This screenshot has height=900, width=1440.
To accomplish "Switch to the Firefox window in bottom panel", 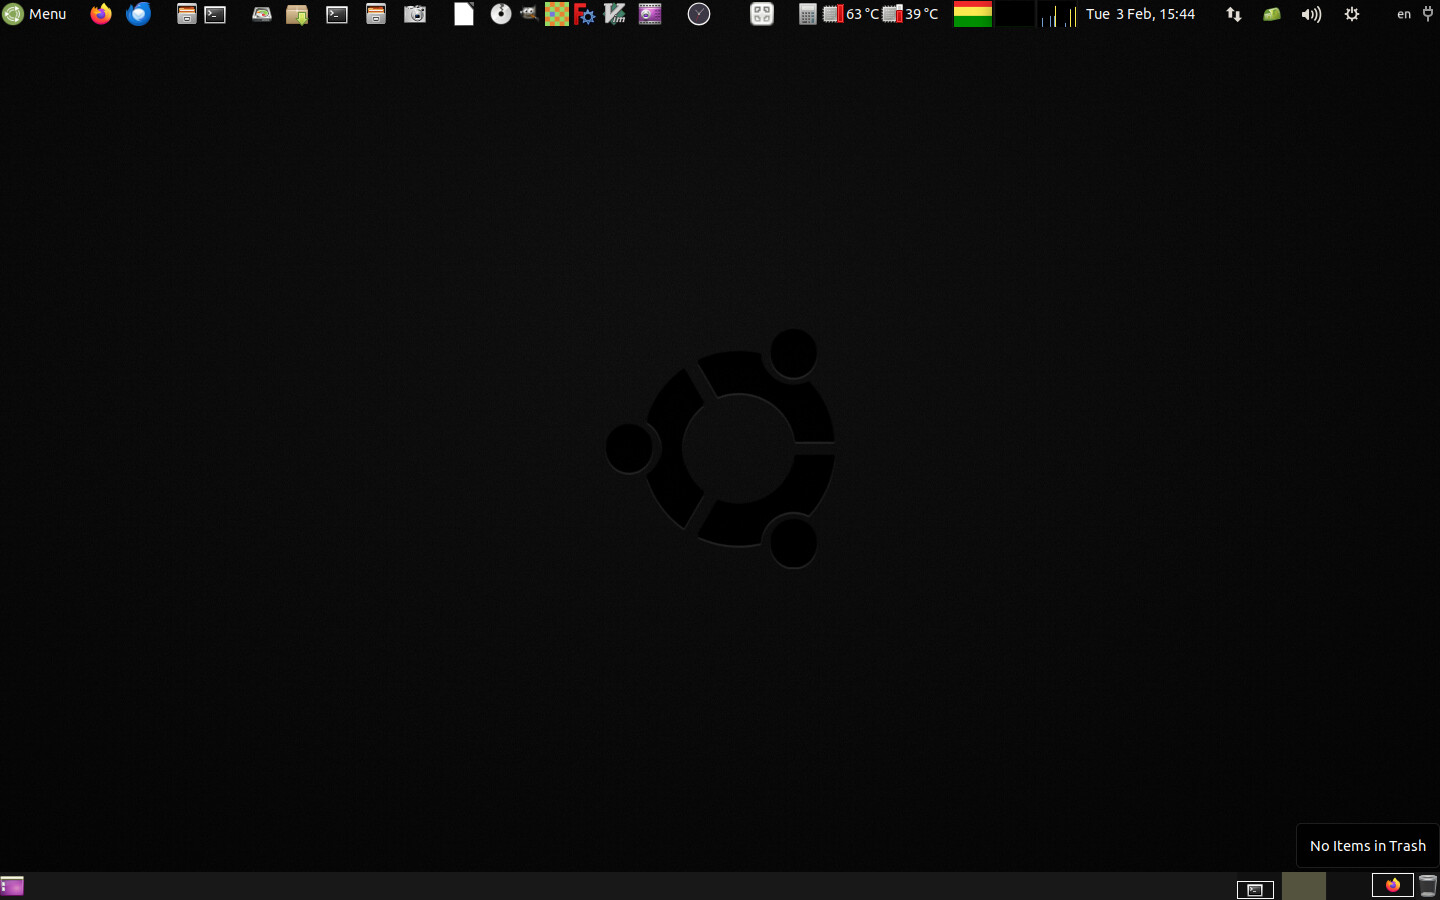I will pos(1392,886).
